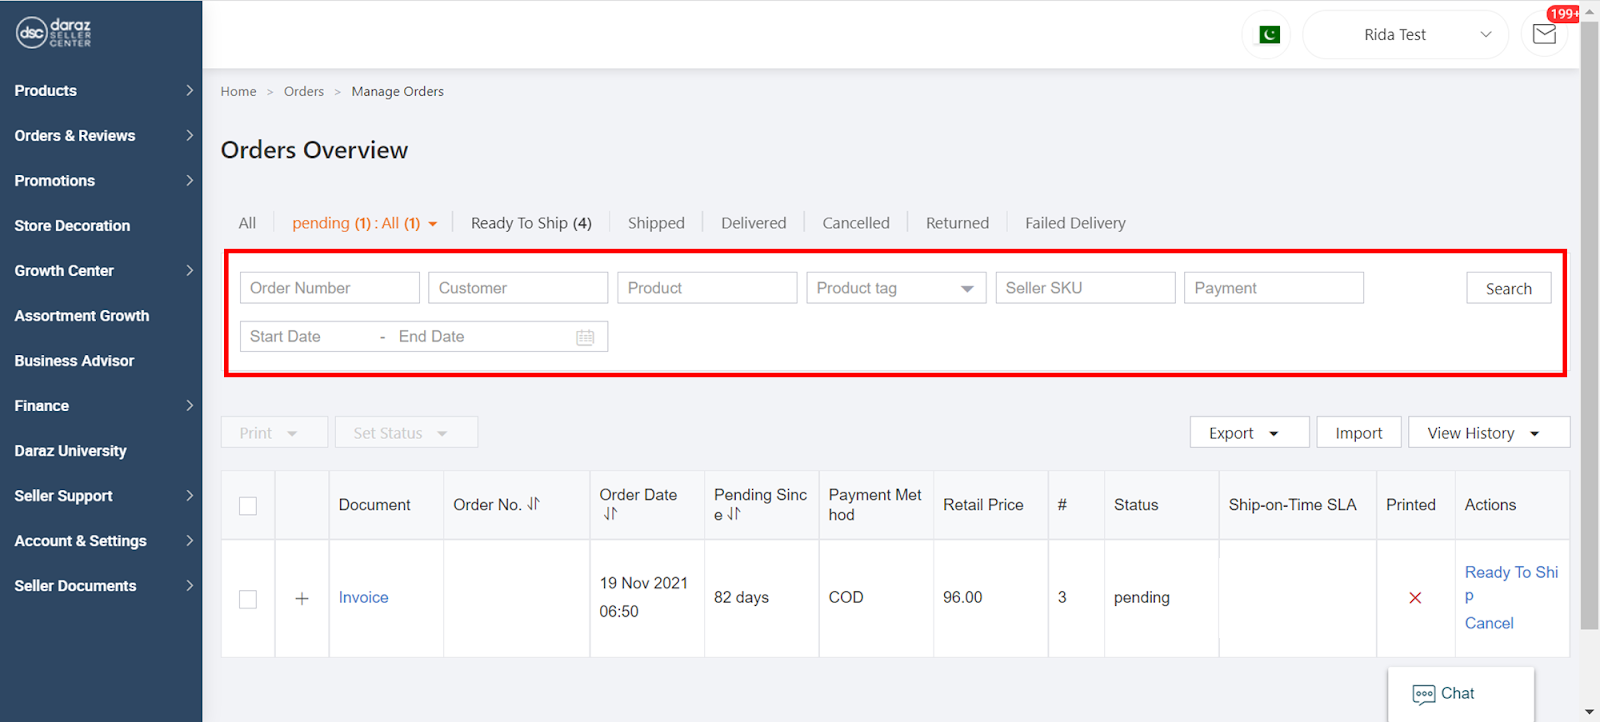Switch to the Cancelled tab
This screenshot has height=722, width=1600.
[856, 223]
